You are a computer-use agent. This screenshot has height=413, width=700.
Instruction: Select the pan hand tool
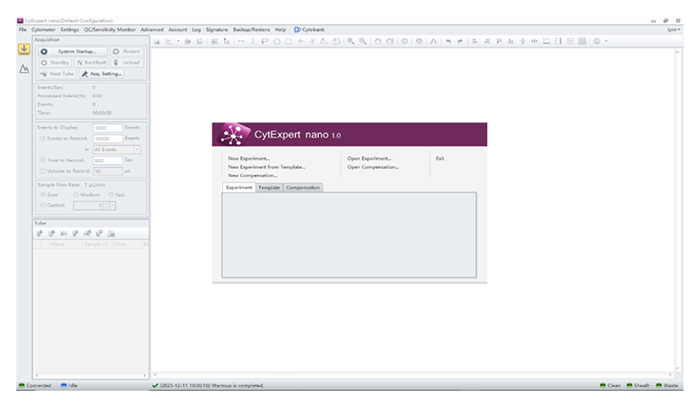[378, 42]
